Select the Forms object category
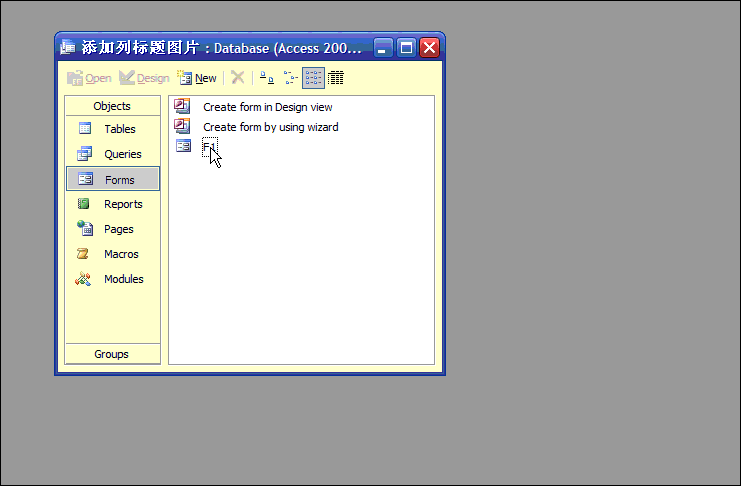This screenshot has height=486, width=741. tap(112, 179)
